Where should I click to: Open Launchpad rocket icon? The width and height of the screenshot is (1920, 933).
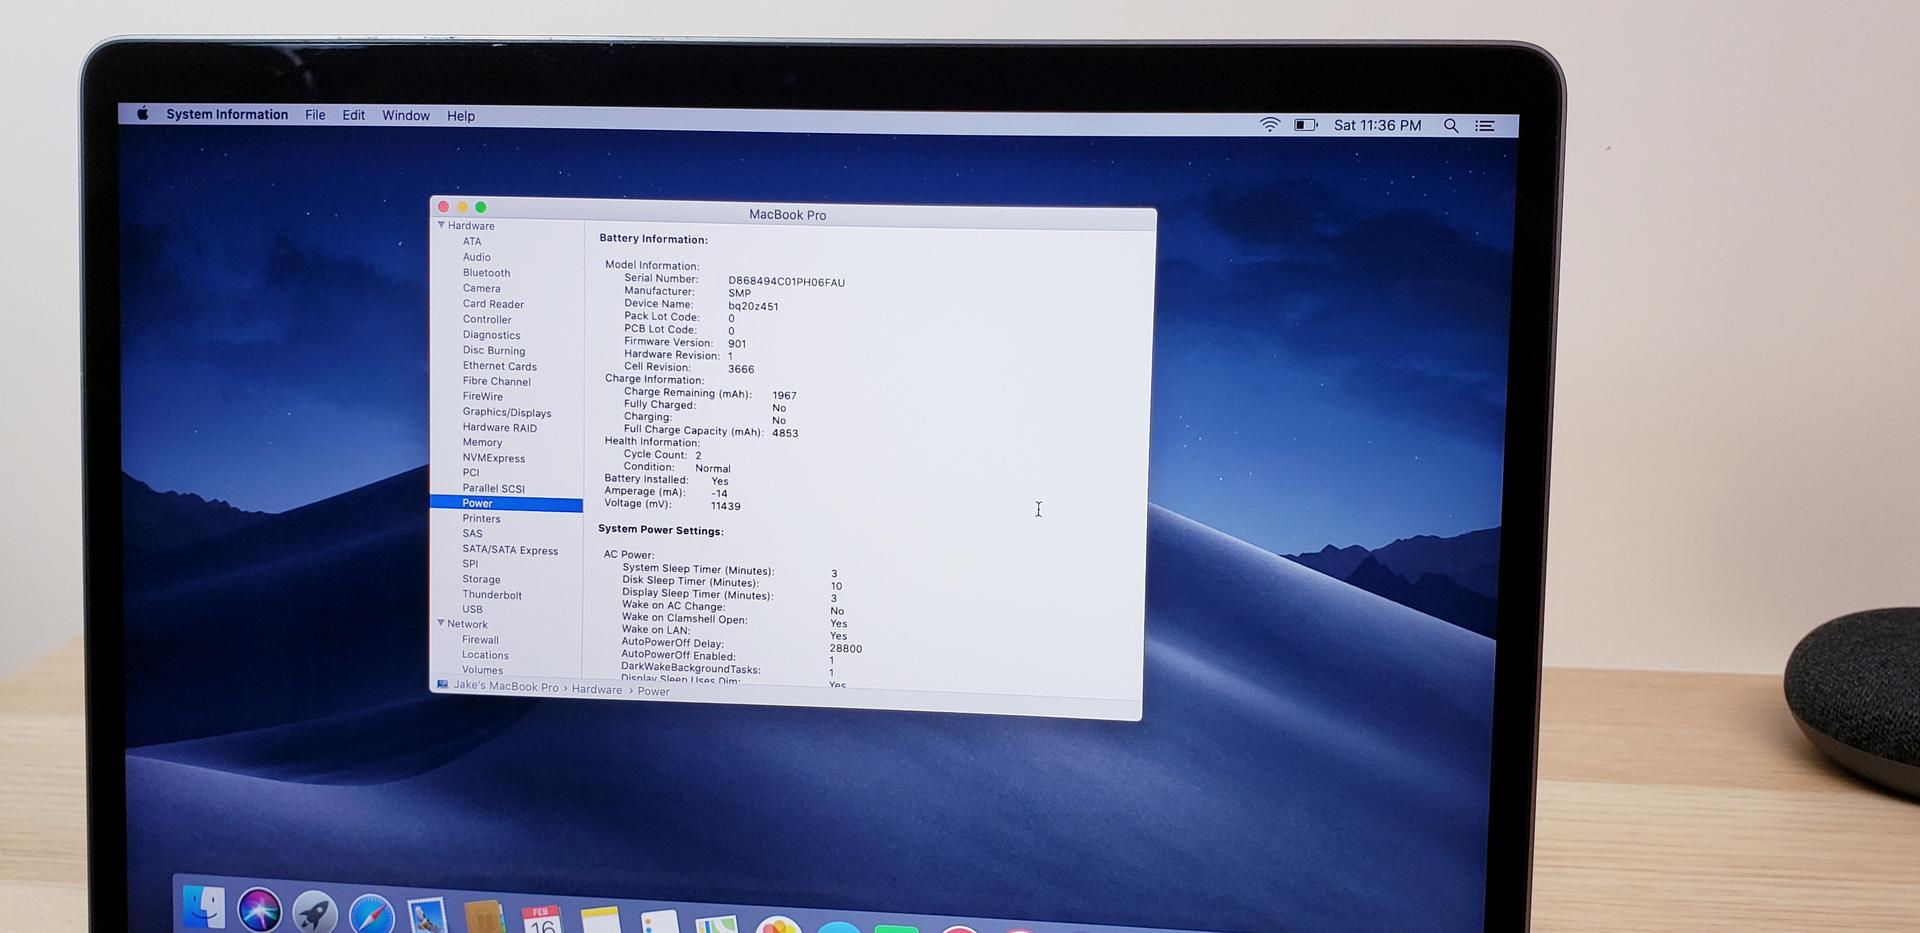pos(315,912)
